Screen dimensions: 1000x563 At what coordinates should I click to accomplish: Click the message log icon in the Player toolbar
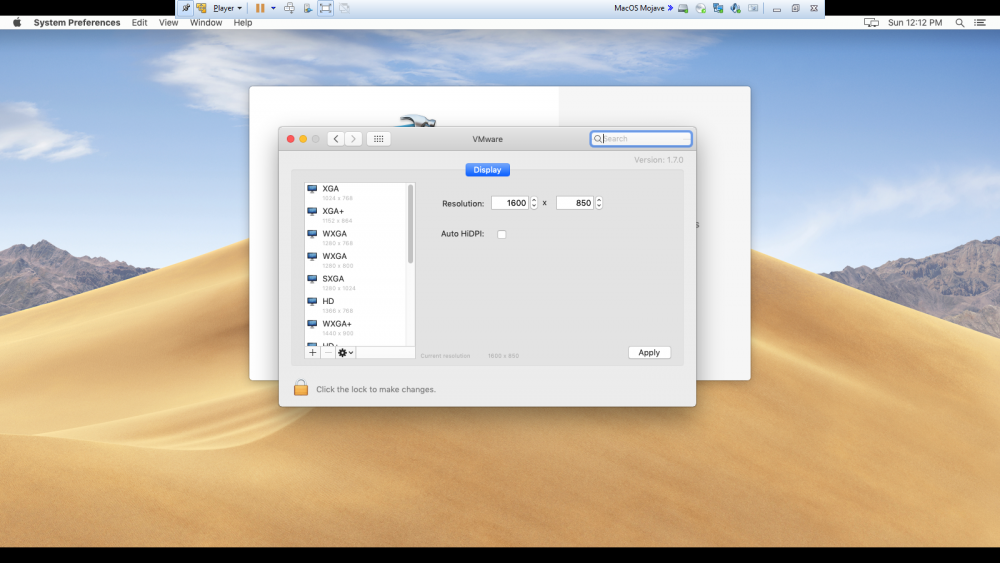click(x=753, y=8)
